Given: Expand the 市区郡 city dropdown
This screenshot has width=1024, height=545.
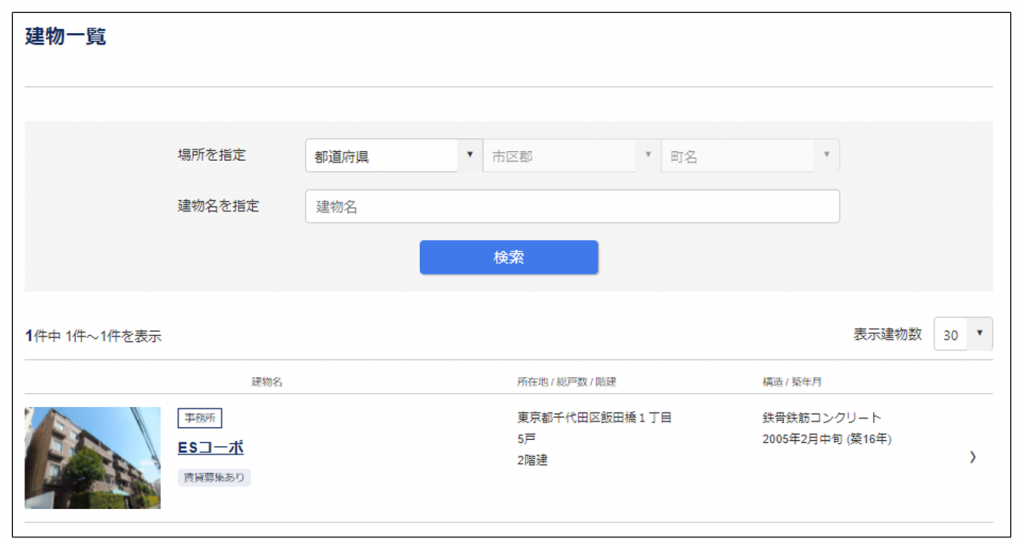Looking at the screenshot, I should pyautogui.click(x=570, y=156).
